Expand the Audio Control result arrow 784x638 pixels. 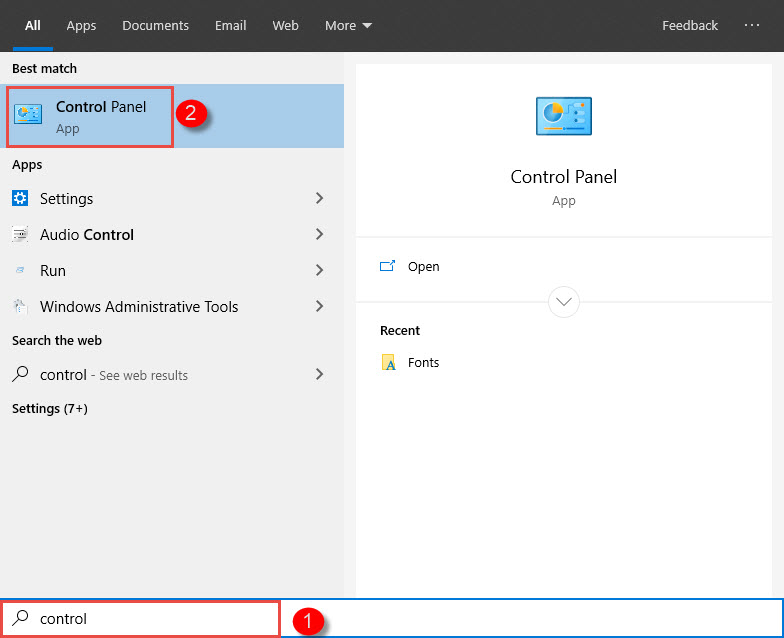[320, 235]
